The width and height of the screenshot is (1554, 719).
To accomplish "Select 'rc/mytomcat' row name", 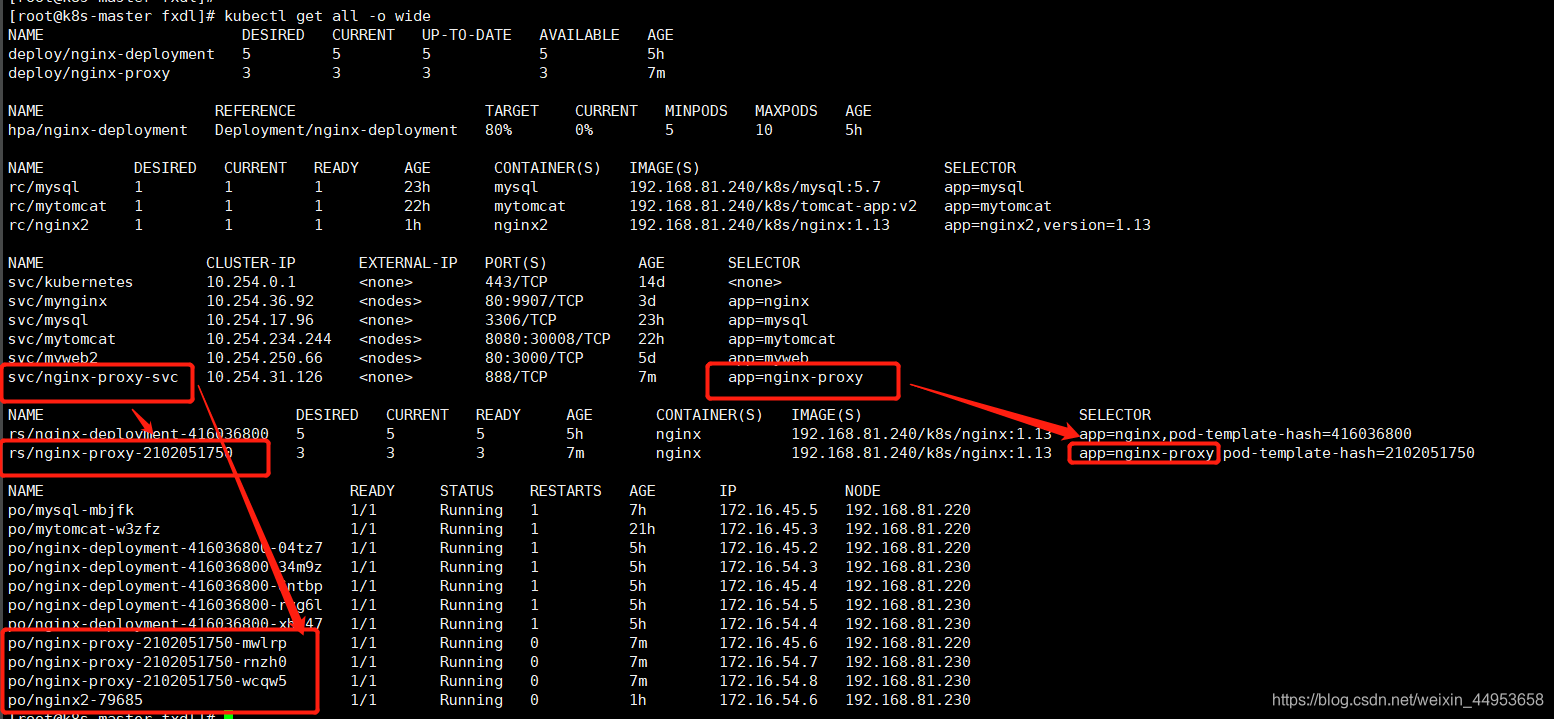I will (x=57, y=206).
